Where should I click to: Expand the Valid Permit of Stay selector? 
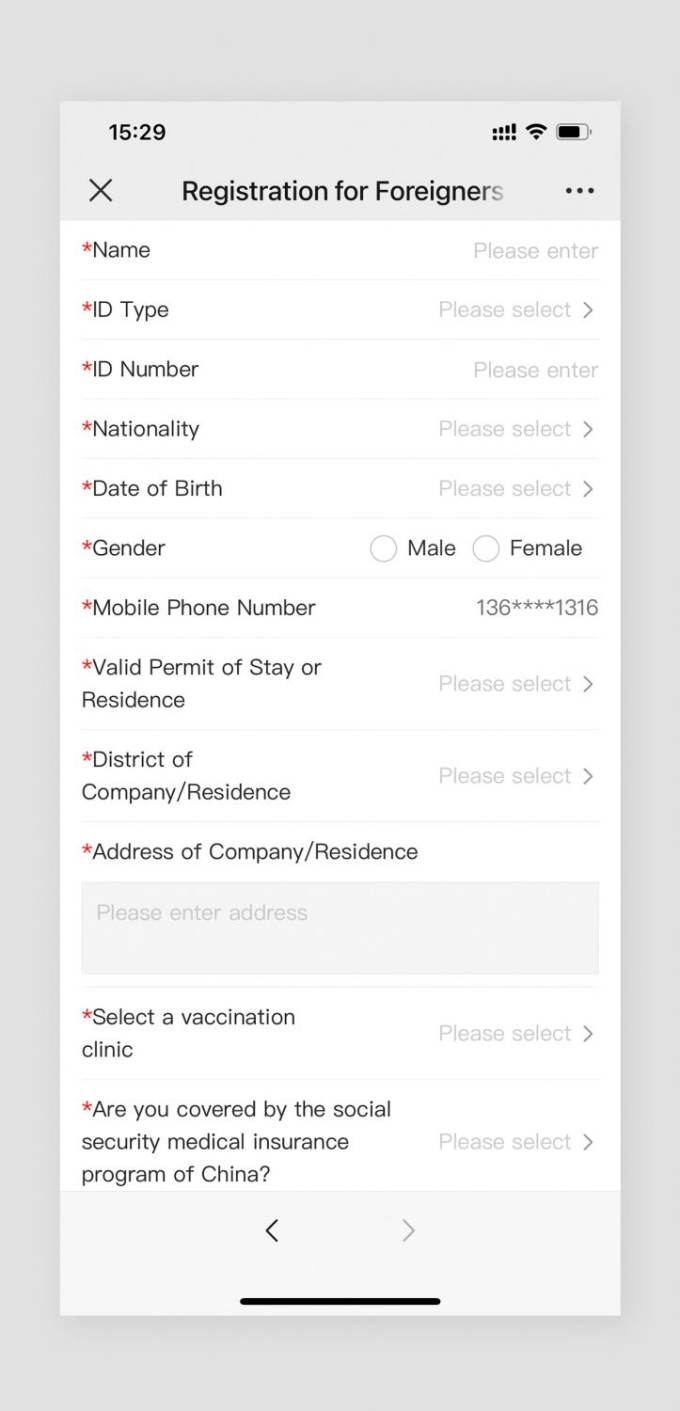(515, 684)
